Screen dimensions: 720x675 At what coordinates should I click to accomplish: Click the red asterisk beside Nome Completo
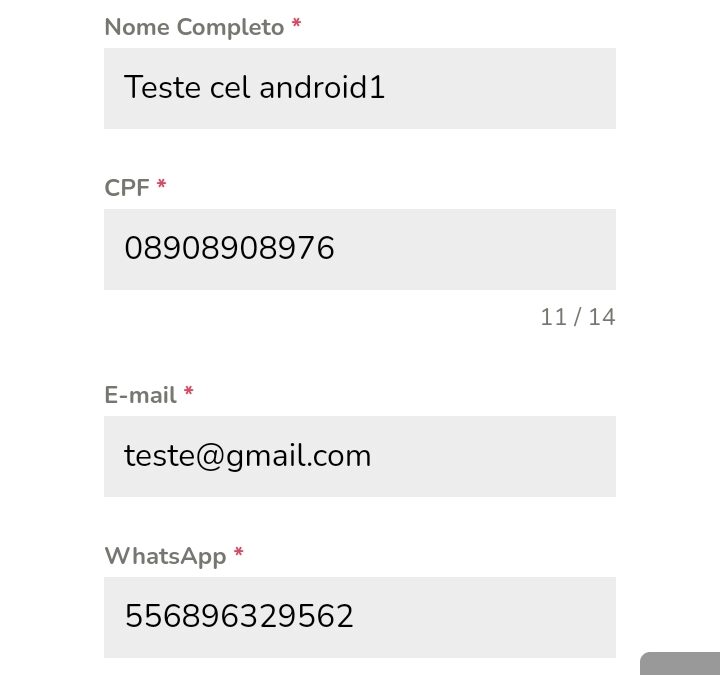click(x=297, y=23)
